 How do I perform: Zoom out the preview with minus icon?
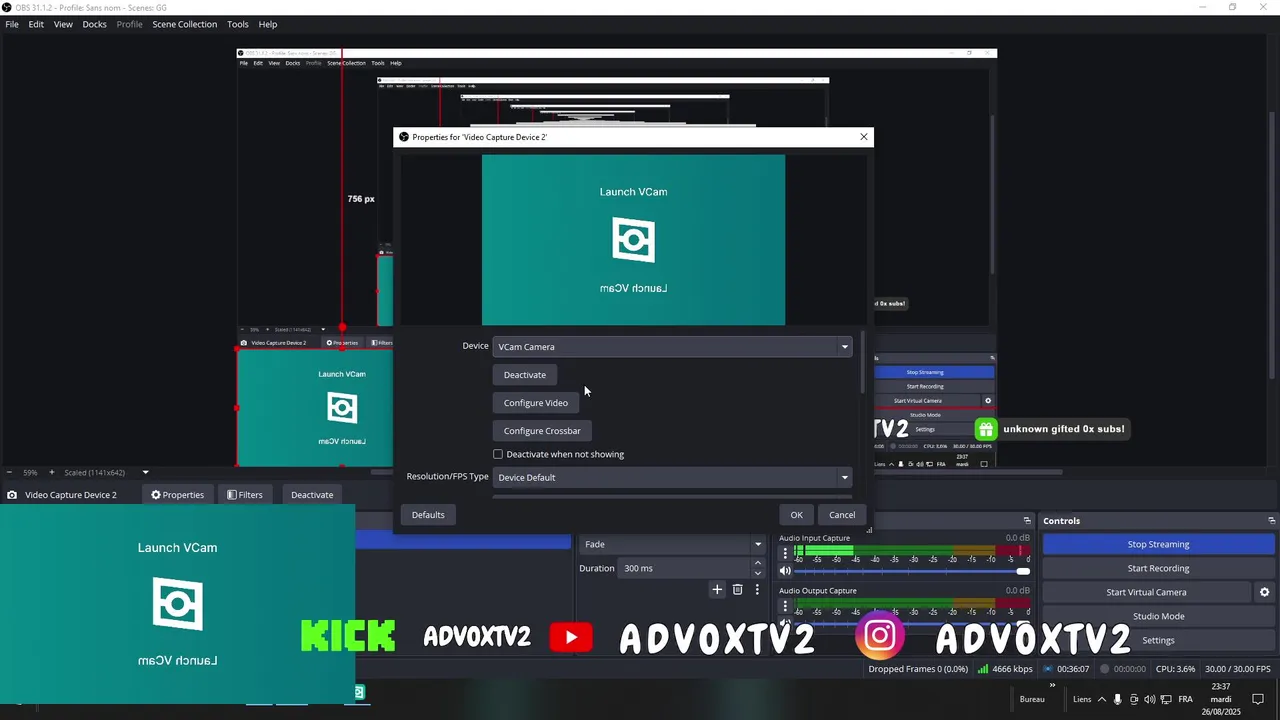(10, 473)
